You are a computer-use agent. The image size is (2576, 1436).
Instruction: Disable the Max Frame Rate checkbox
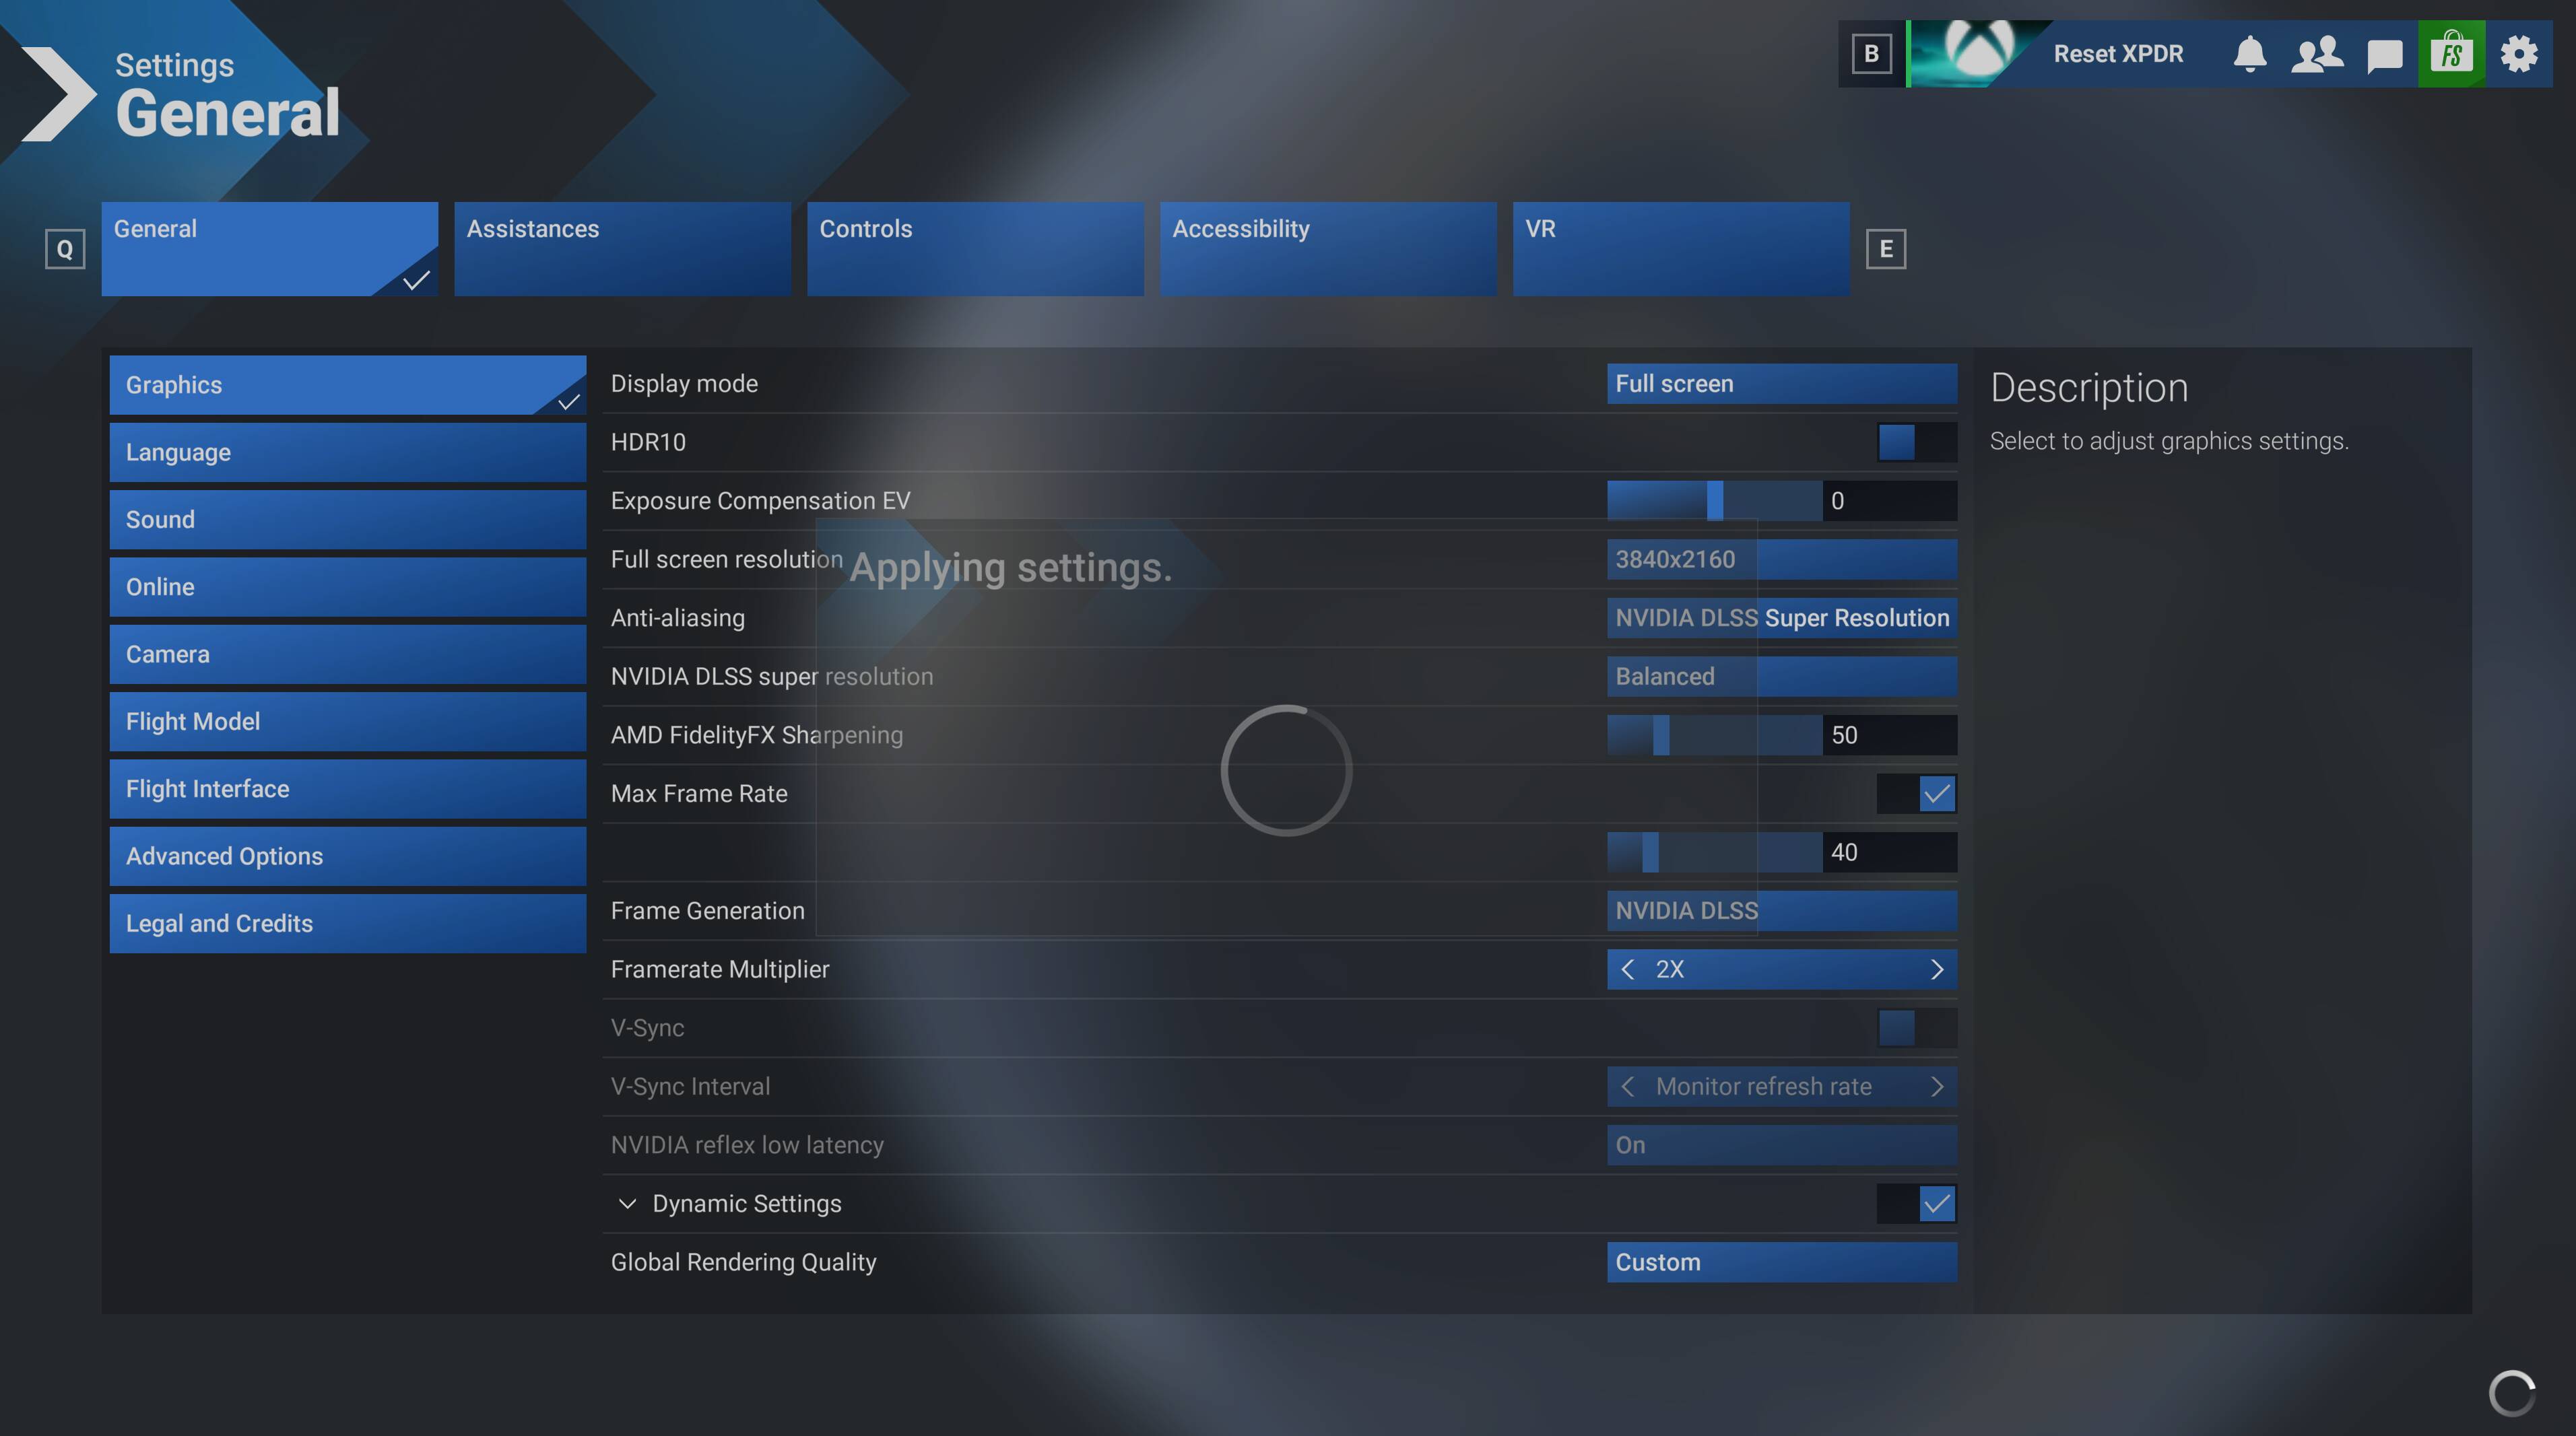click(1937, 794)
